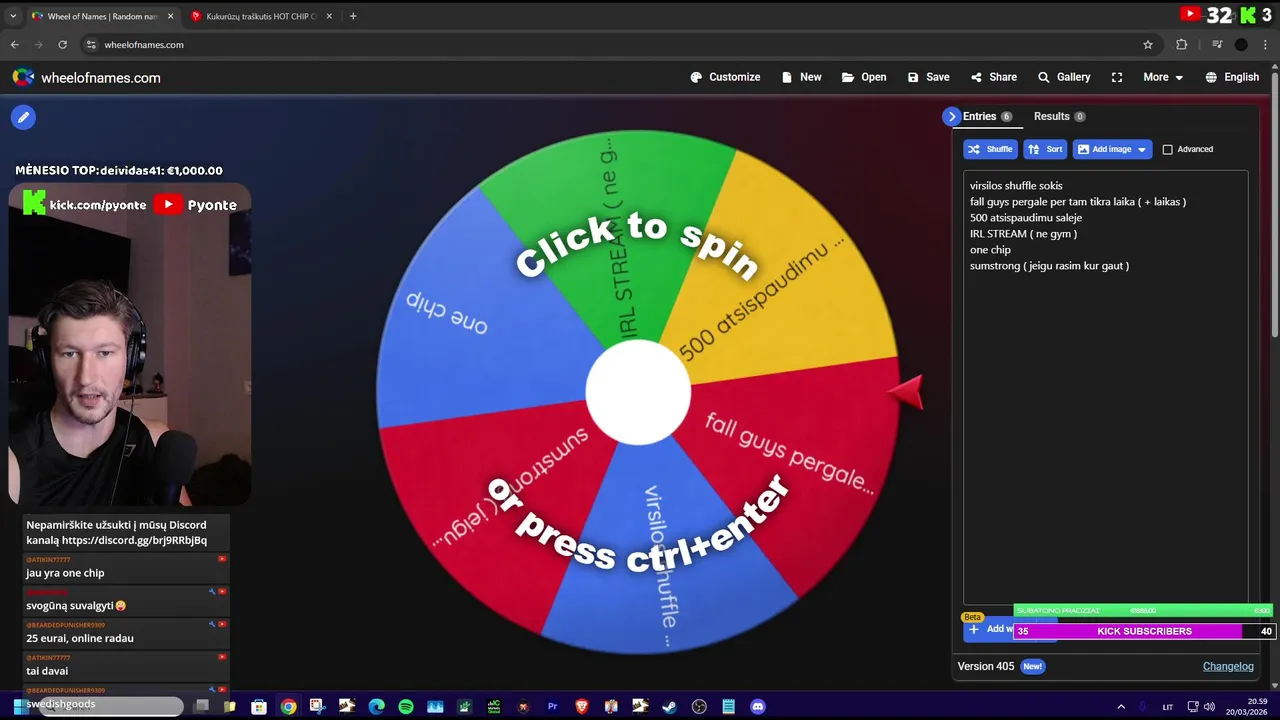The image size is (1280, 720).
Task: Click the blue pencil edit icon
Action: point(23,117)
